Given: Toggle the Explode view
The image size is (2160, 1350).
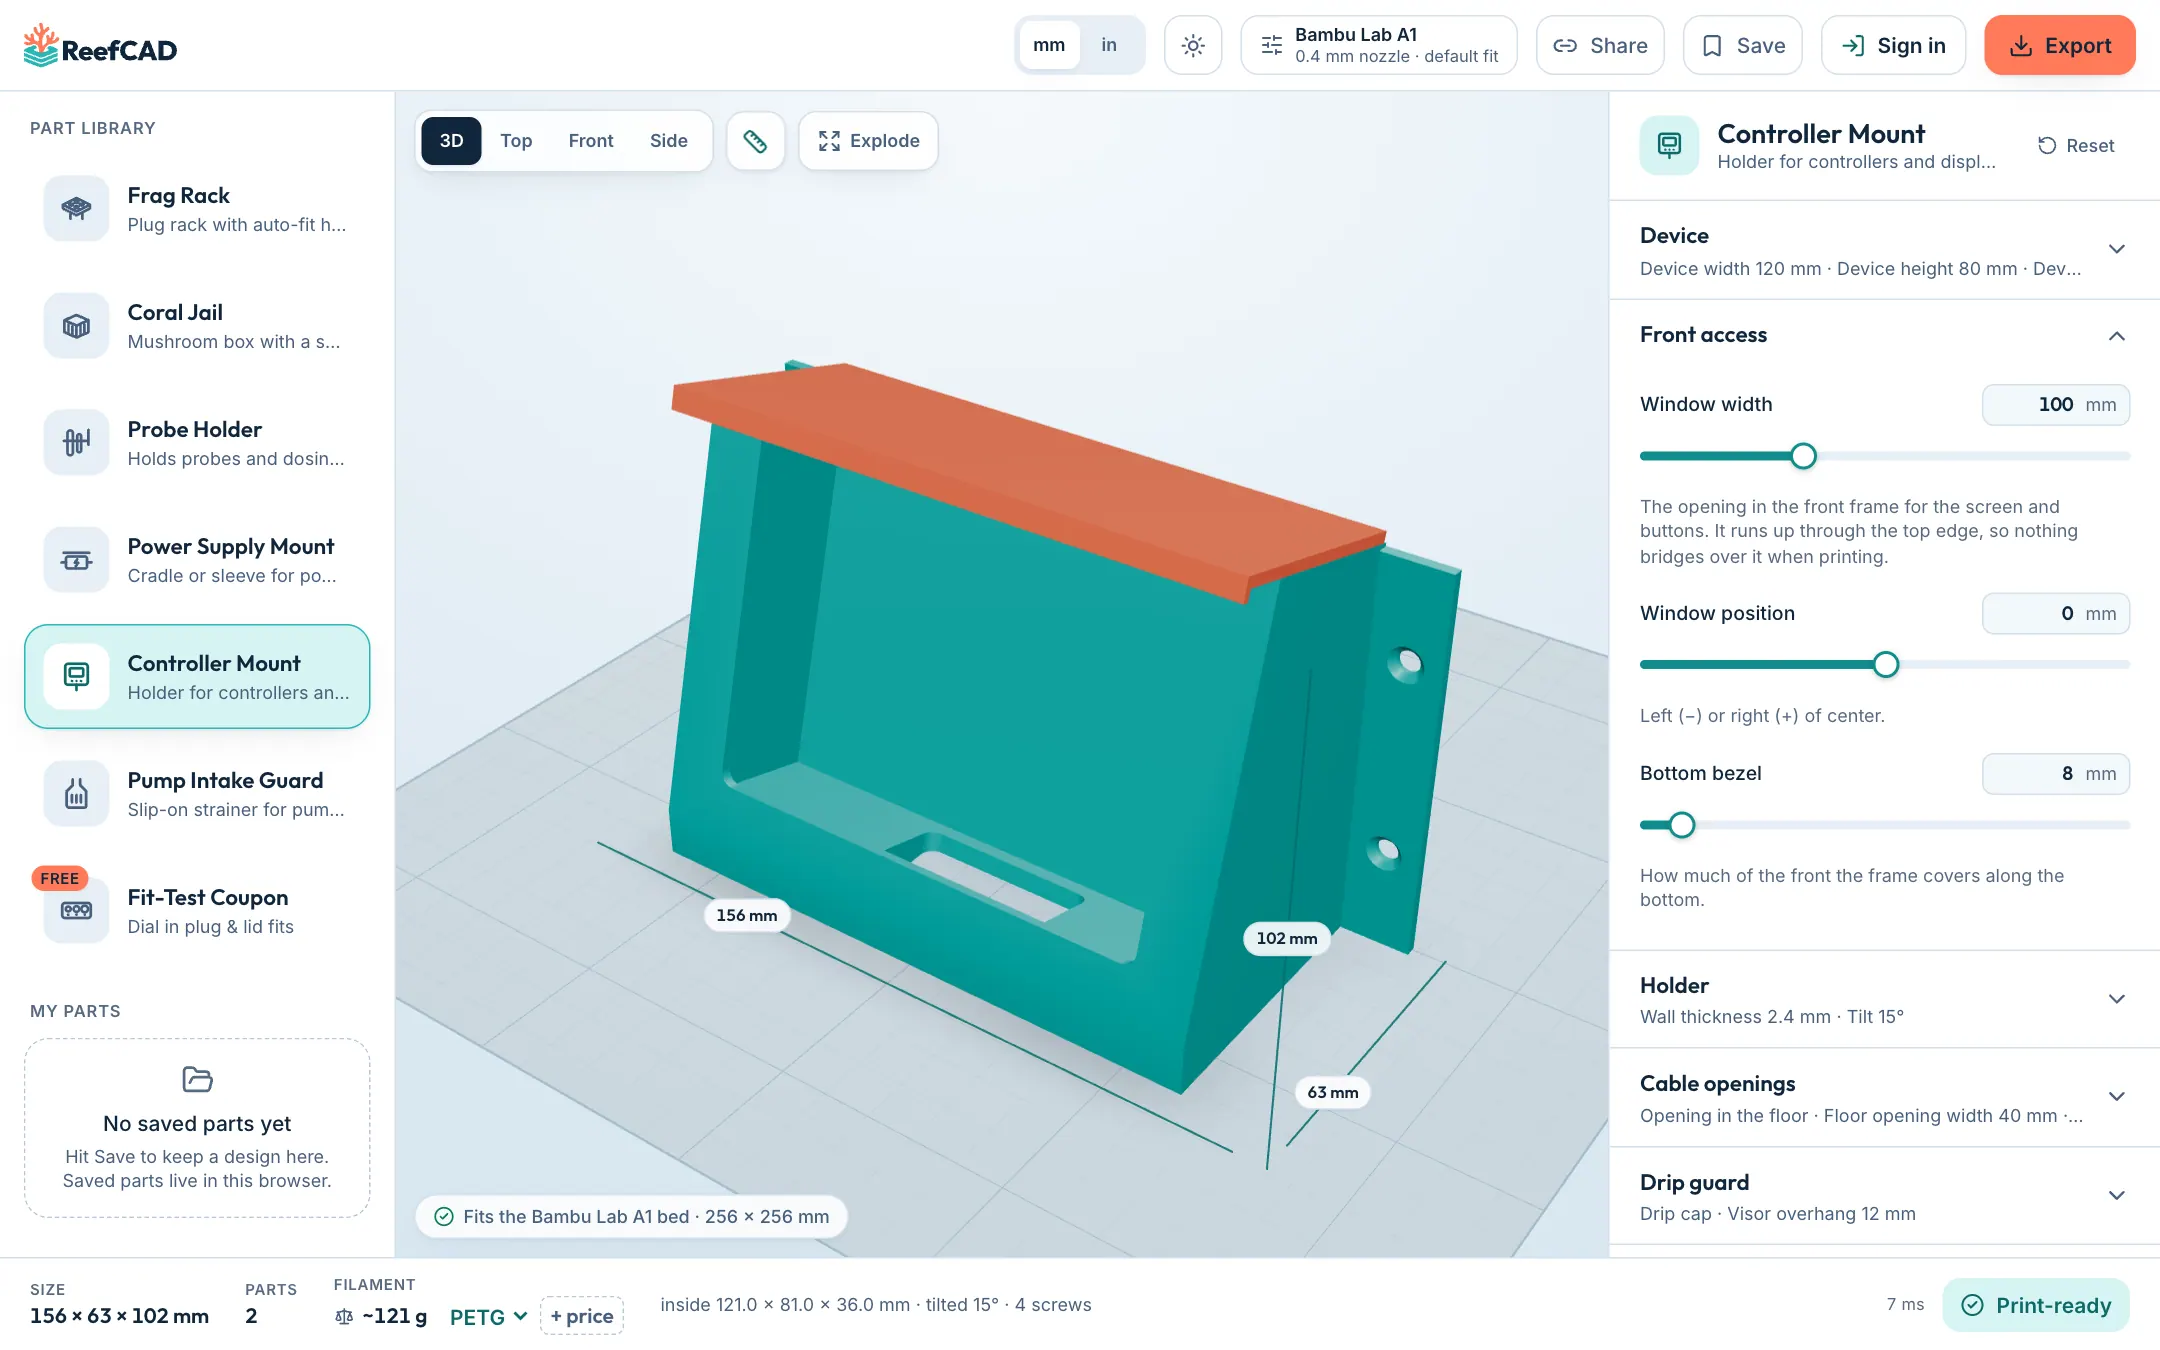Looking at the screenshot, I should (x=868, y=141).
